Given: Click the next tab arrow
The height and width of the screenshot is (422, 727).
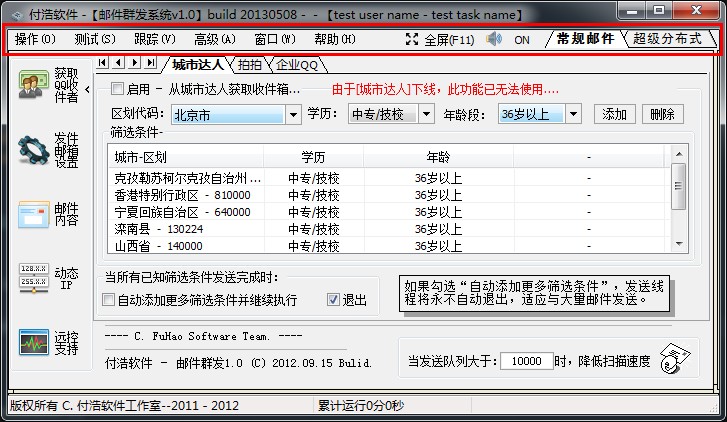Looking at the screenshot, I should click(x=135, y=63).
